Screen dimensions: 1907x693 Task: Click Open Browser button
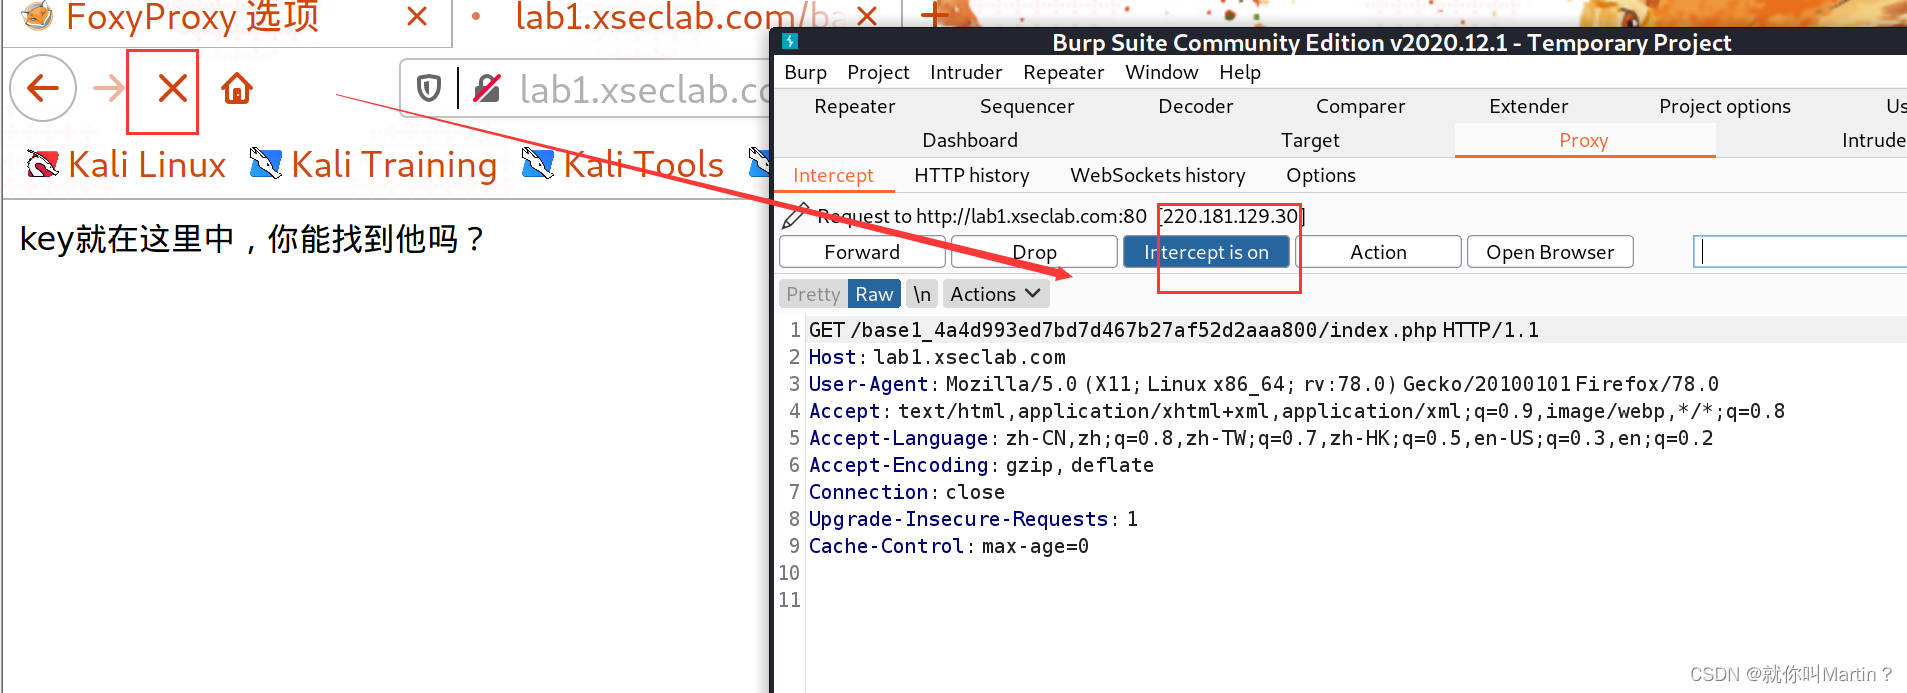(x=1550, y=252)
